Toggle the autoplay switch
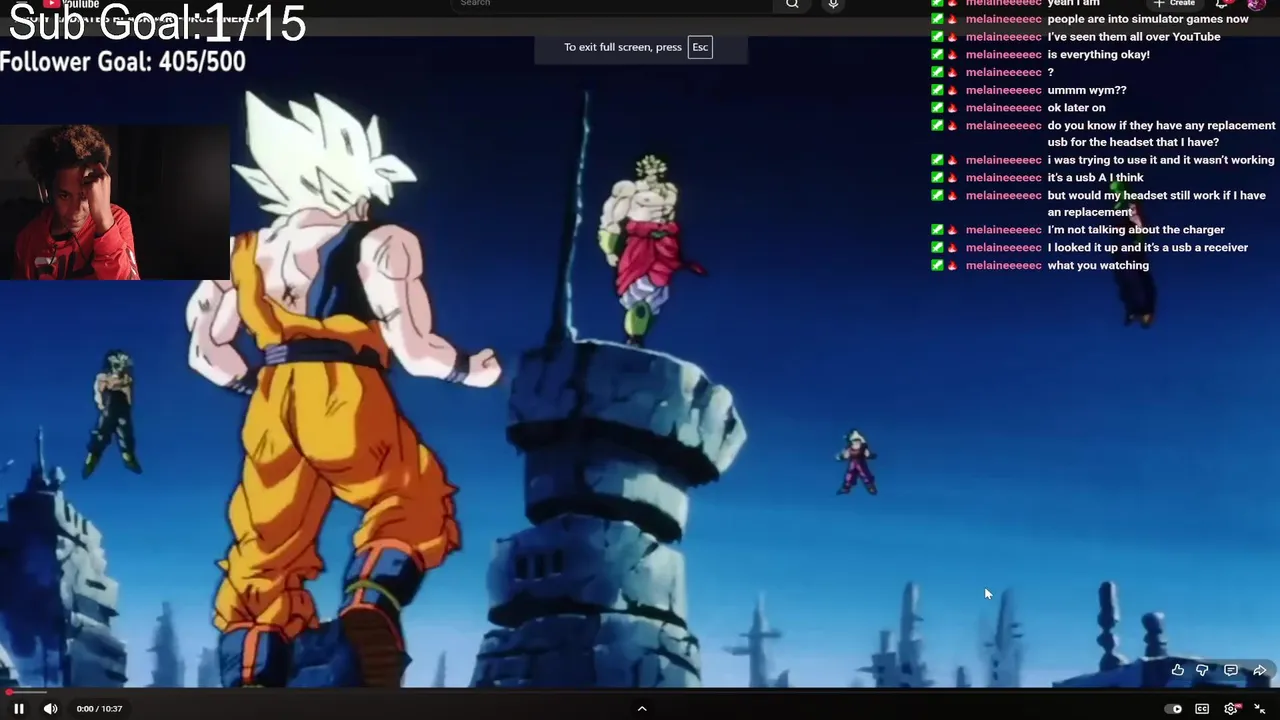Viewport: 1280px width, 720px height. (1173, 709)
